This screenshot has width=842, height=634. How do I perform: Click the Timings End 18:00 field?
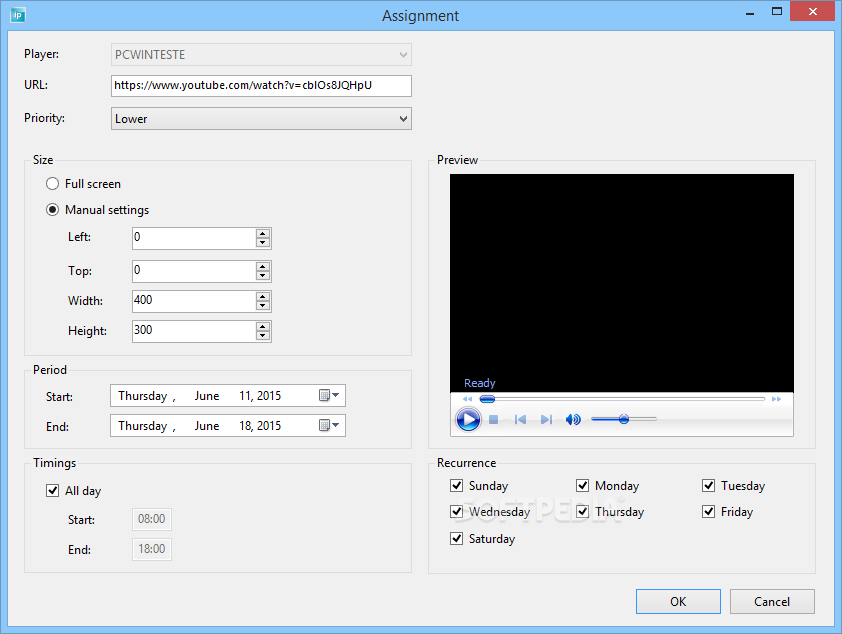(x=152, y=549)
